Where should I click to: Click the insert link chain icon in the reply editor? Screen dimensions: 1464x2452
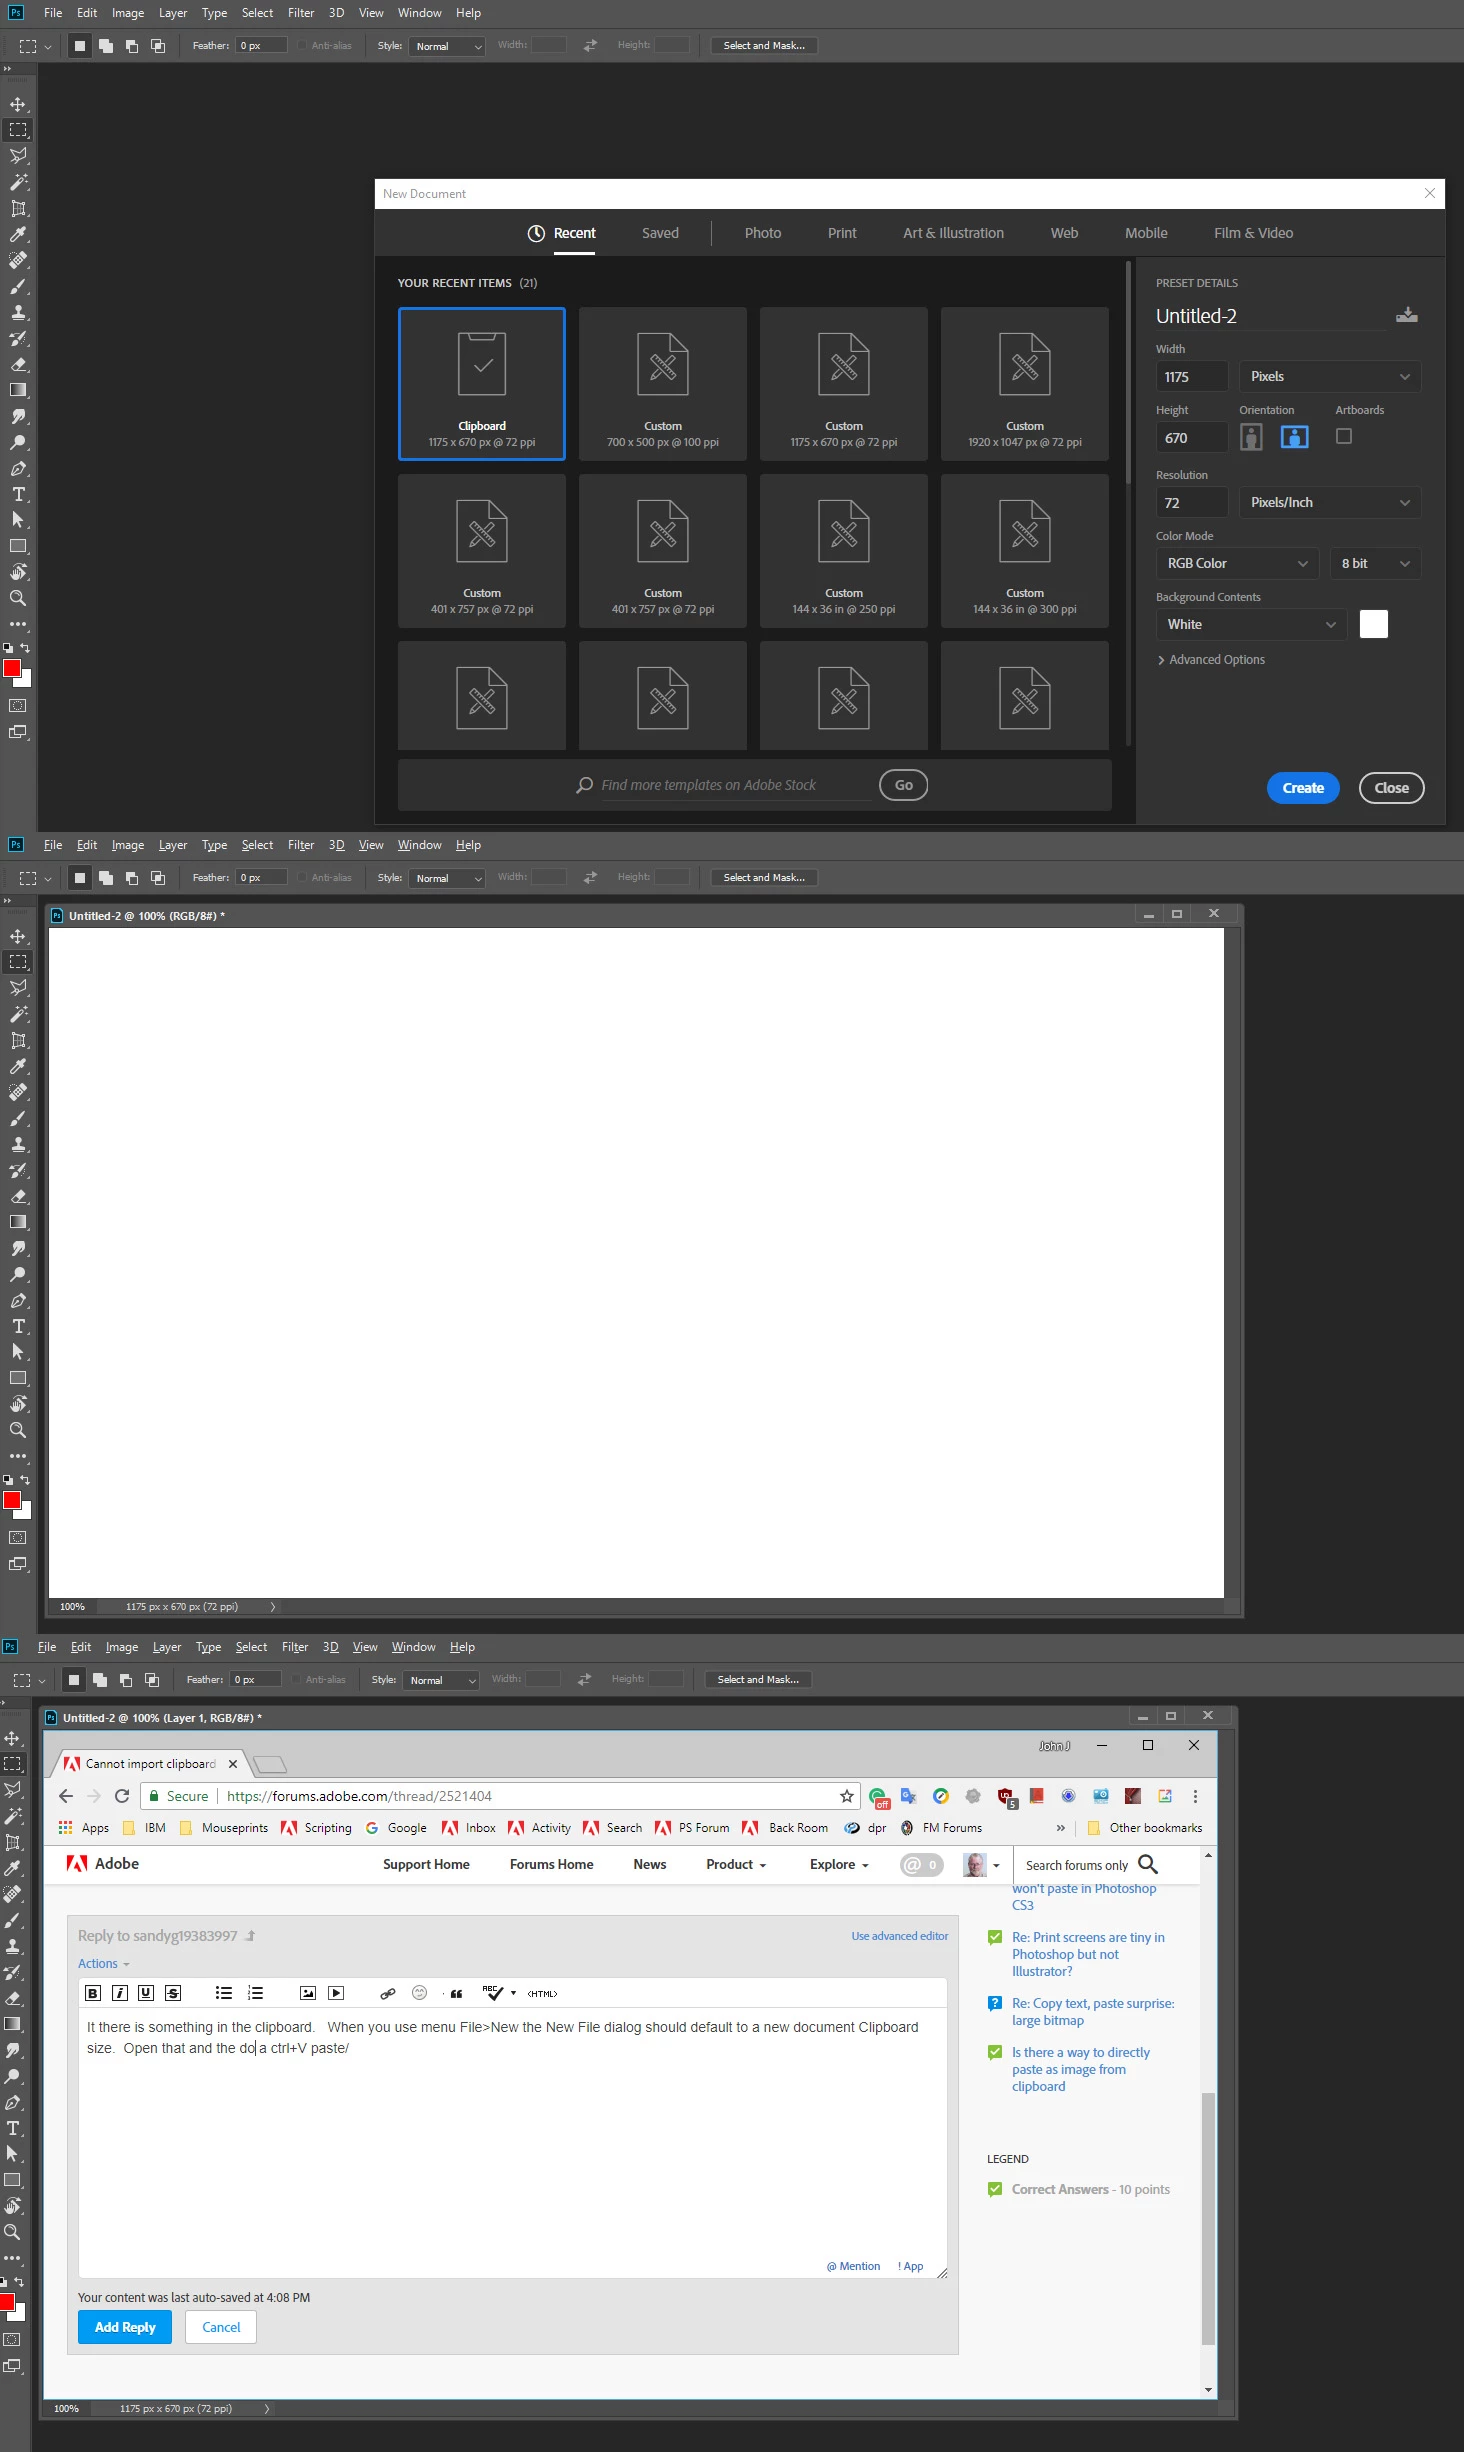coord(388,1993)
